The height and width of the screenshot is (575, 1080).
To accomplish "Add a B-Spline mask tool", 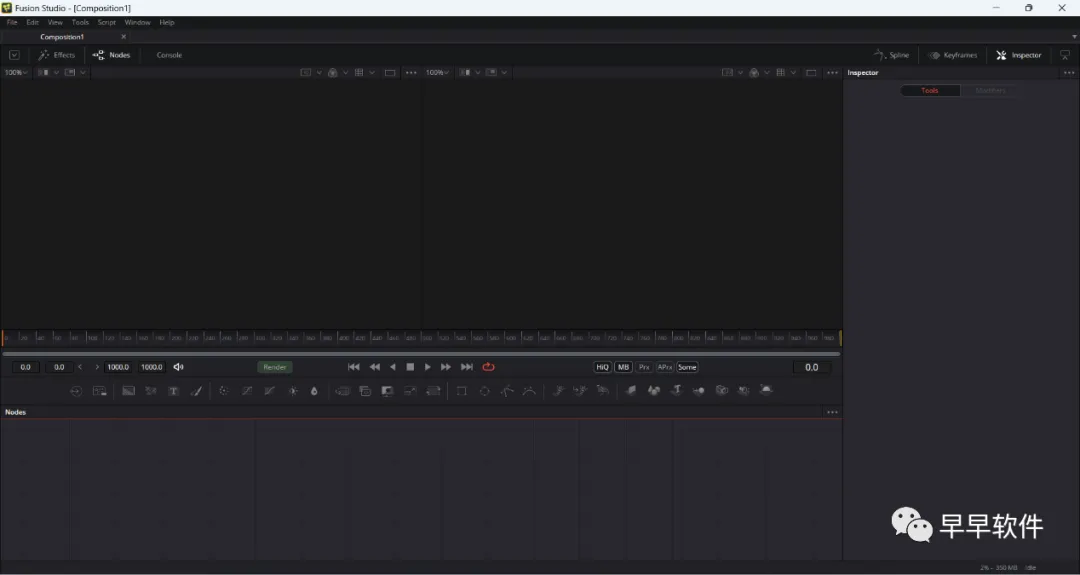I will (529, 390).
